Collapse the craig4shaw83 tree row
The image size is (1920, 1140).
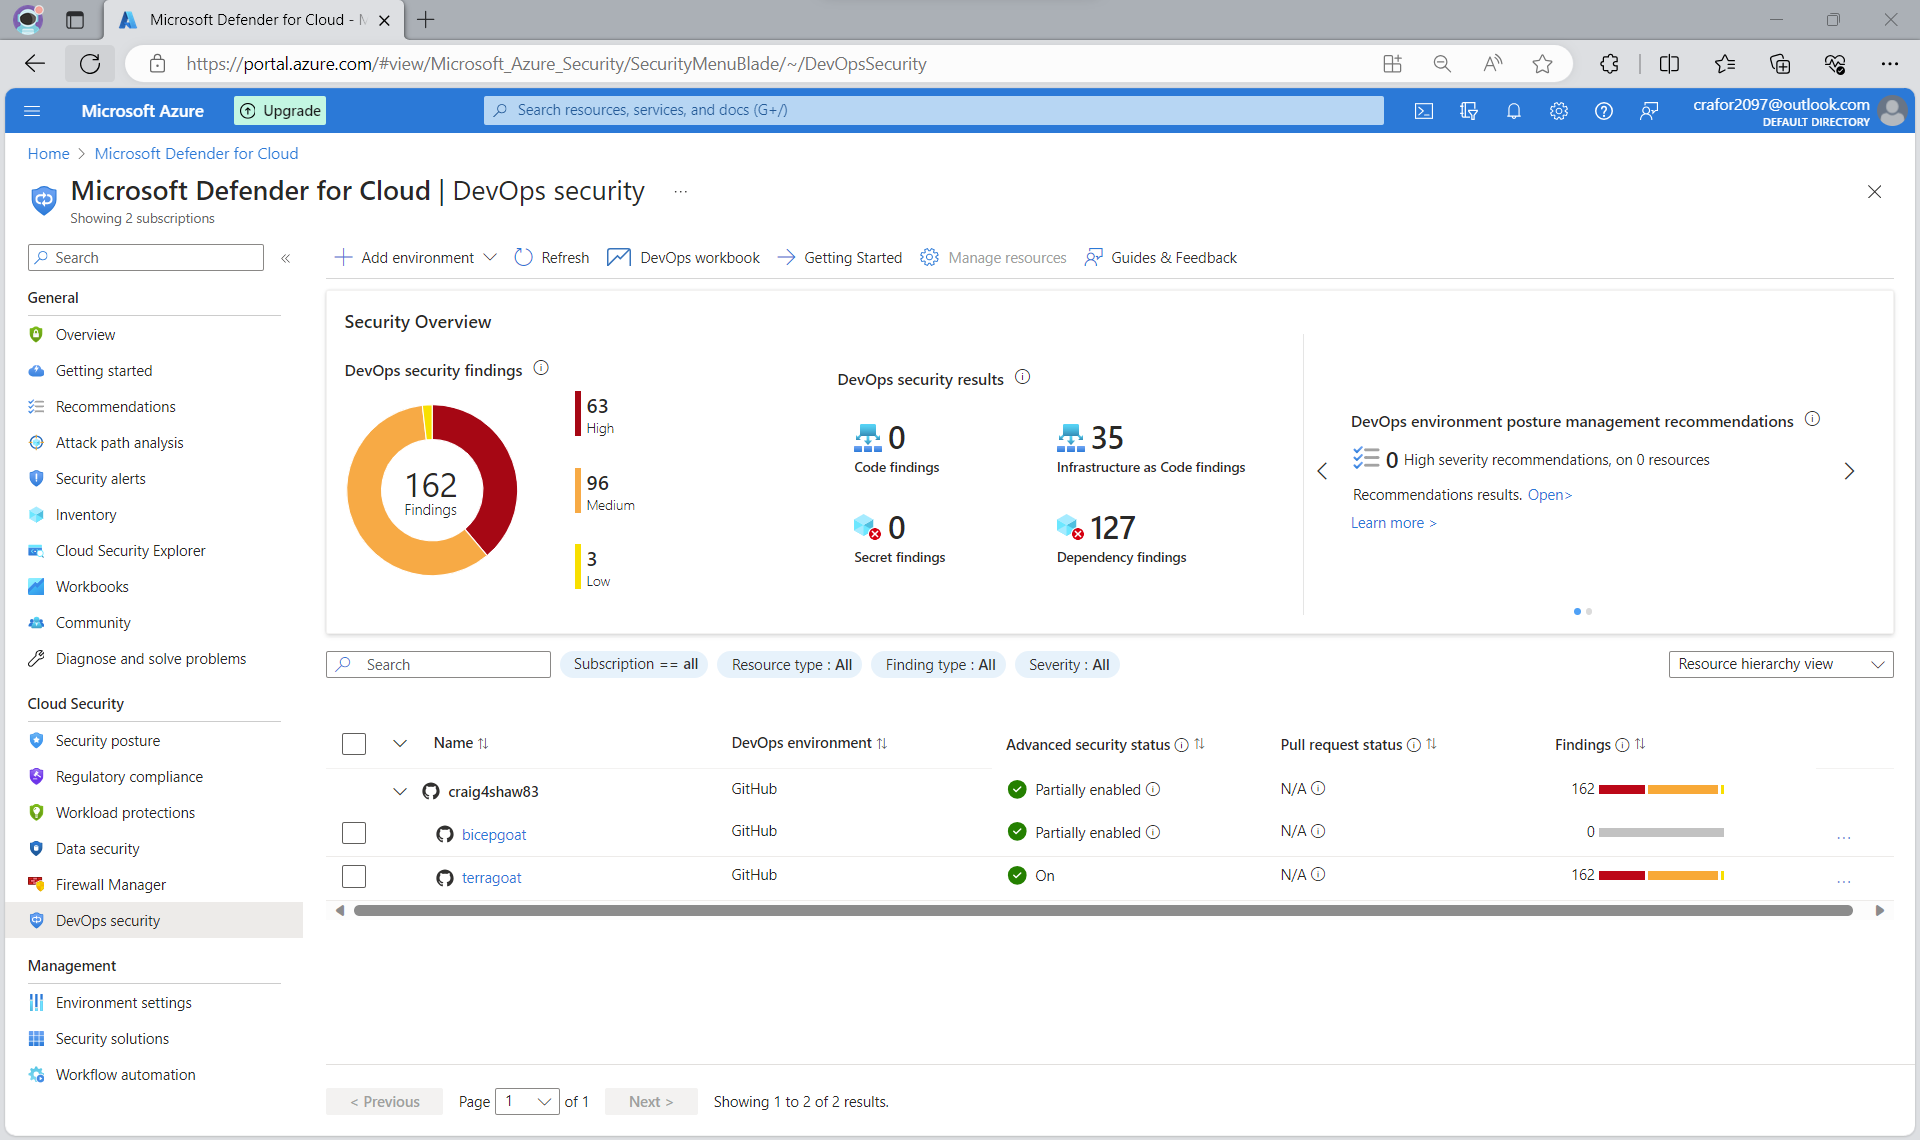400,791
